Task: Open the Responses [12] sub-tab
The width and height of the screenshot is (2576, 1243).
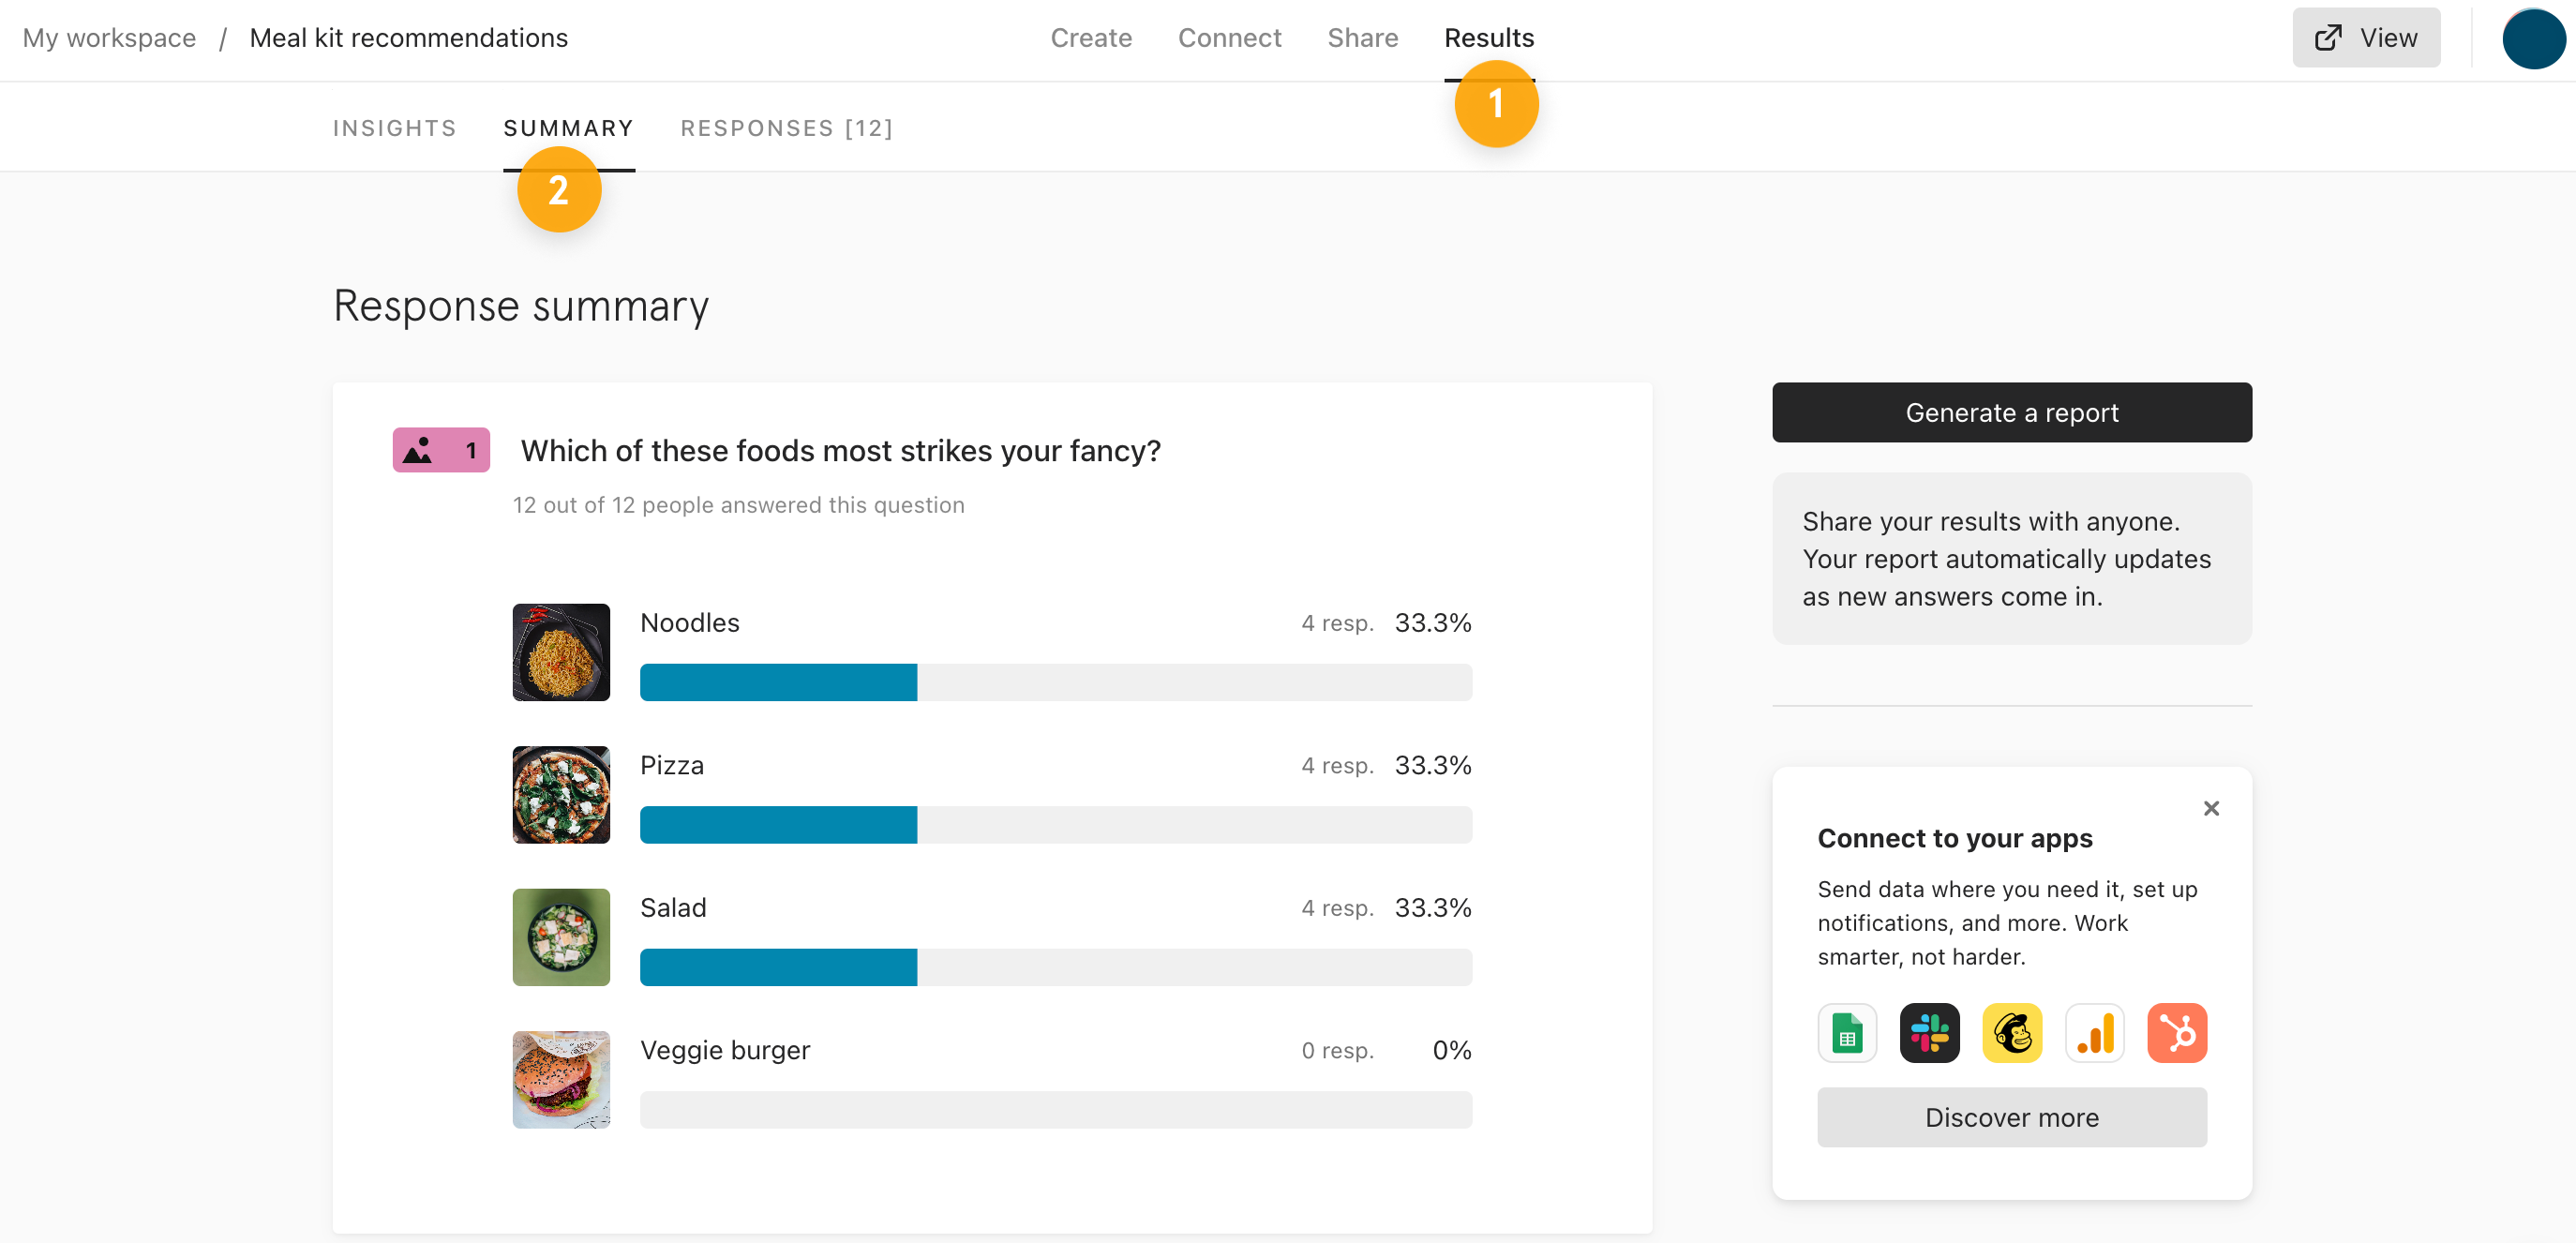Action: click(786, 128)
